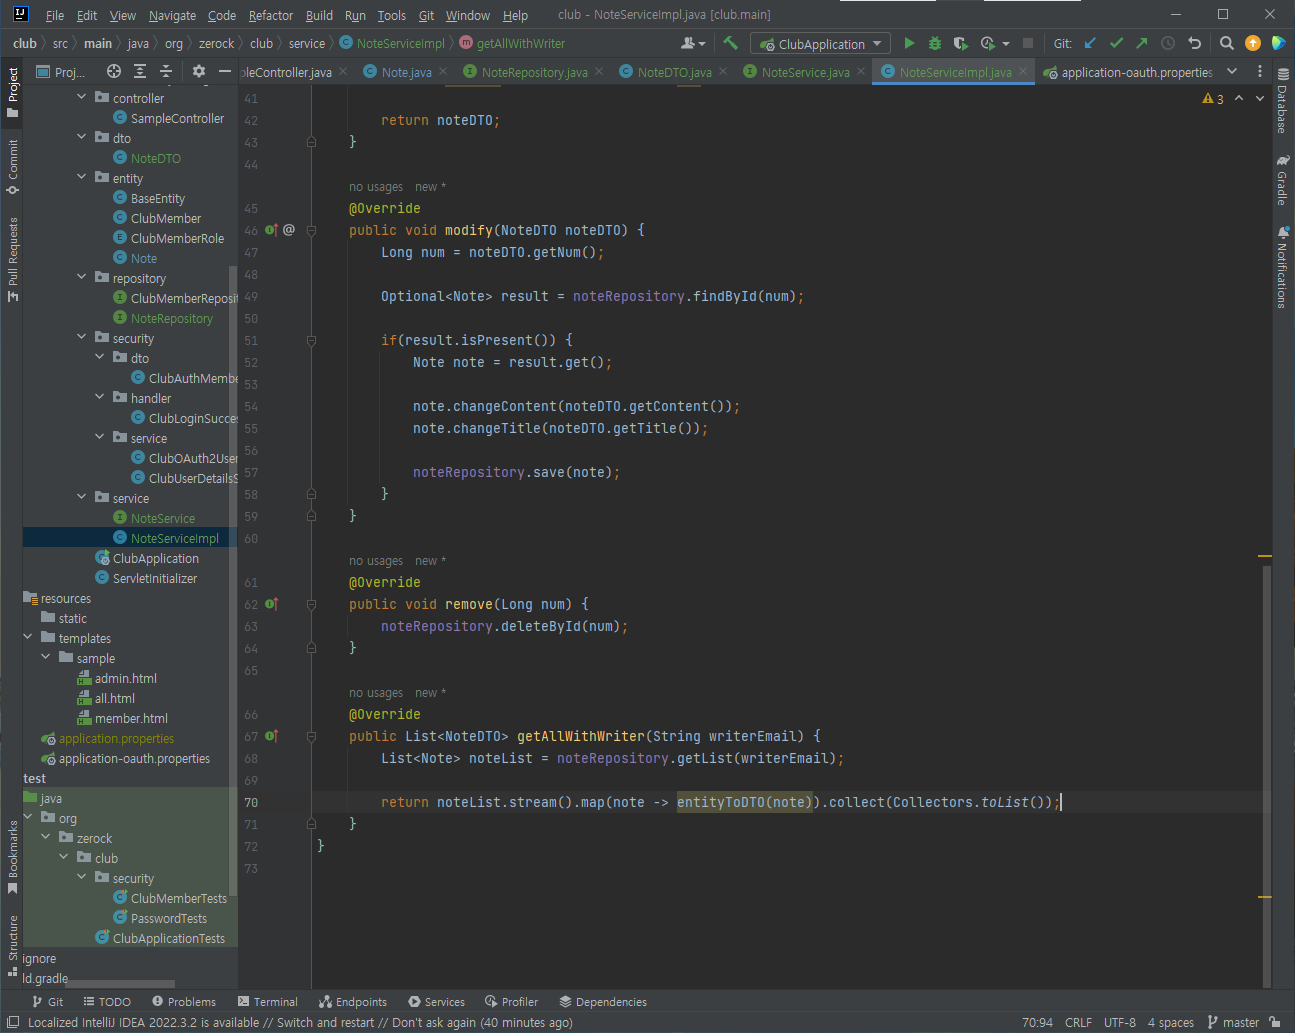Build project with the hammer icon

731,43
